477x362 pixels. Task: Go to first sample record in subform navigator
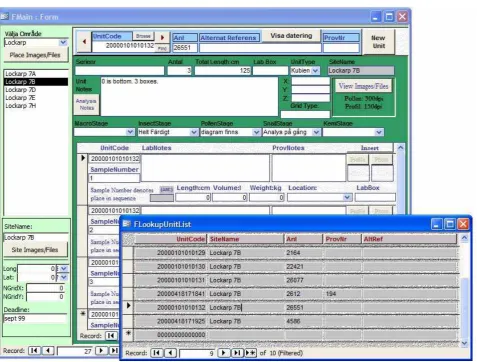[111, 335]
